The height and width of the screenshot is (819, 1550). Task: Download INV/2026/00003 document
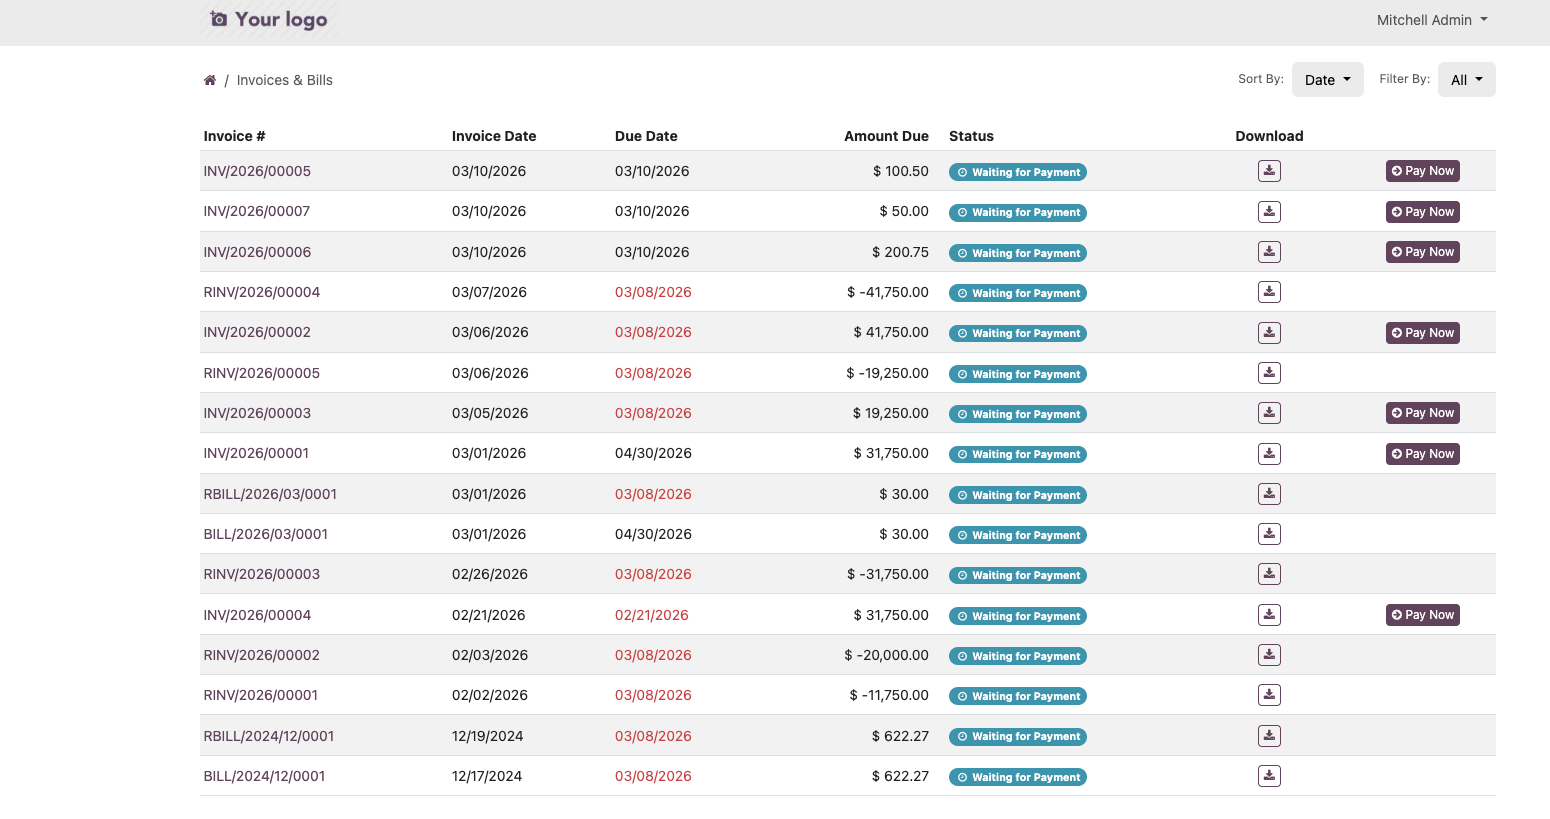coord(1269,413)
